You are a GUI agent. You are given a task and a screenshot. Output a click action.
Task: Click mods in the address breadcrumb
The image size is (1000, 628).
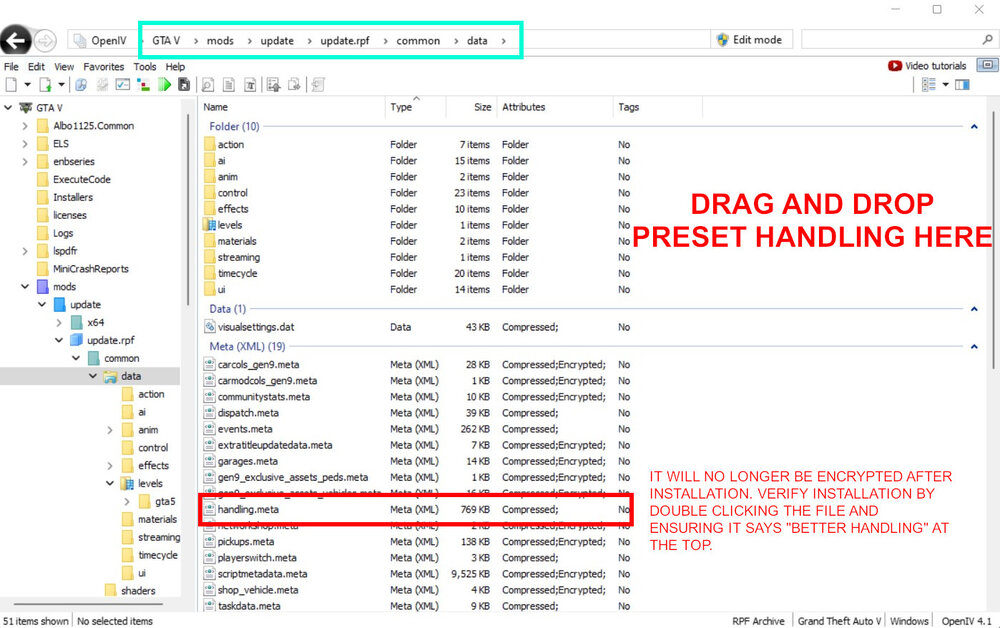pyautogui.click(x=220, y=41)
